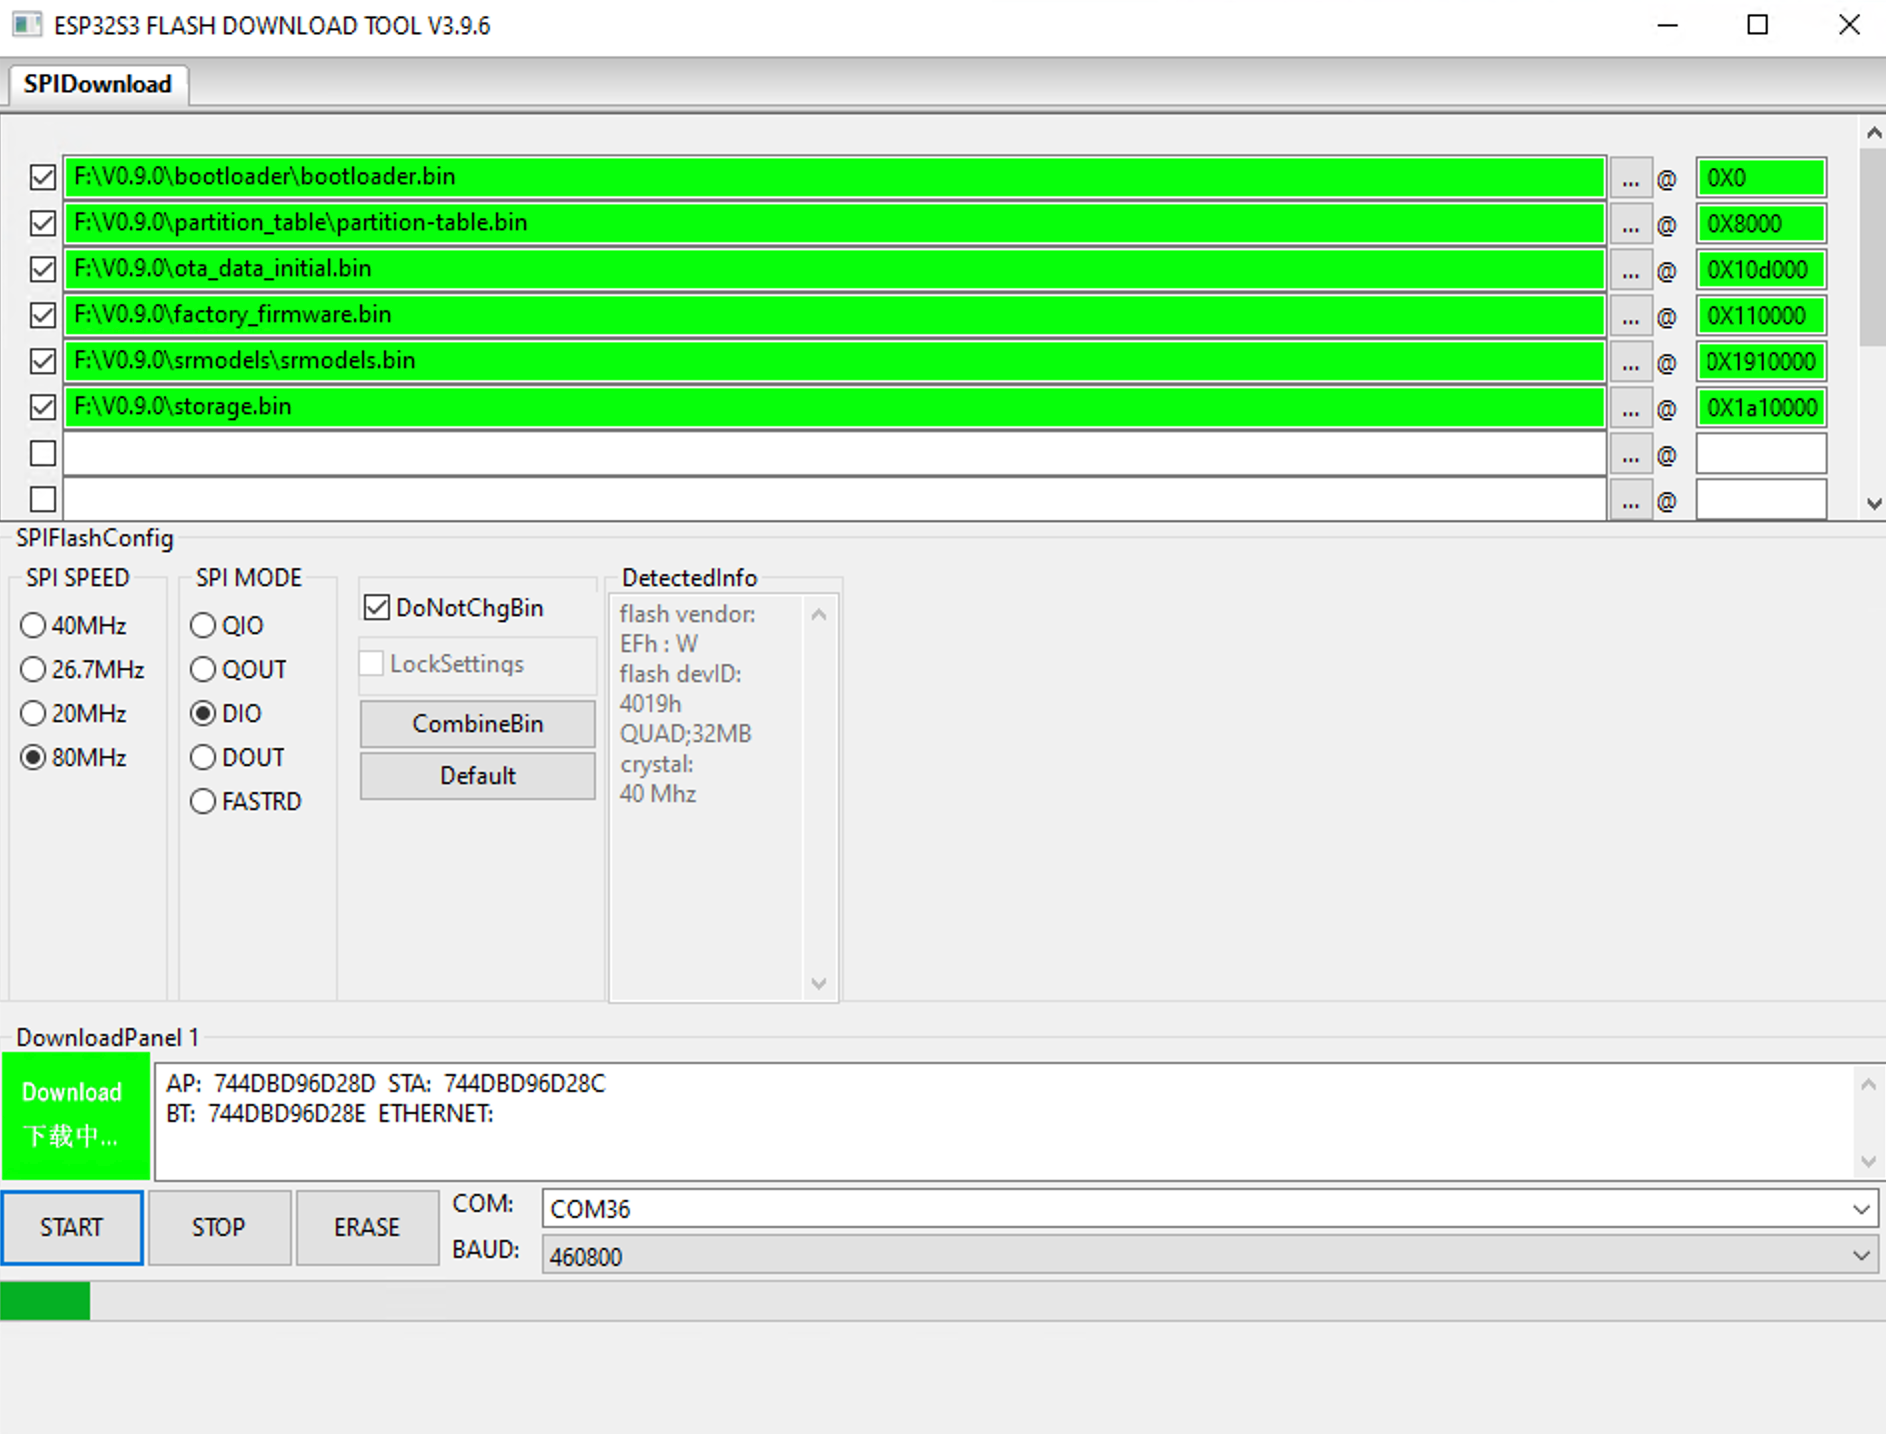
Task: Uncheck the ota_data_initial.bin file checkbox
Action: coord(43,270)
